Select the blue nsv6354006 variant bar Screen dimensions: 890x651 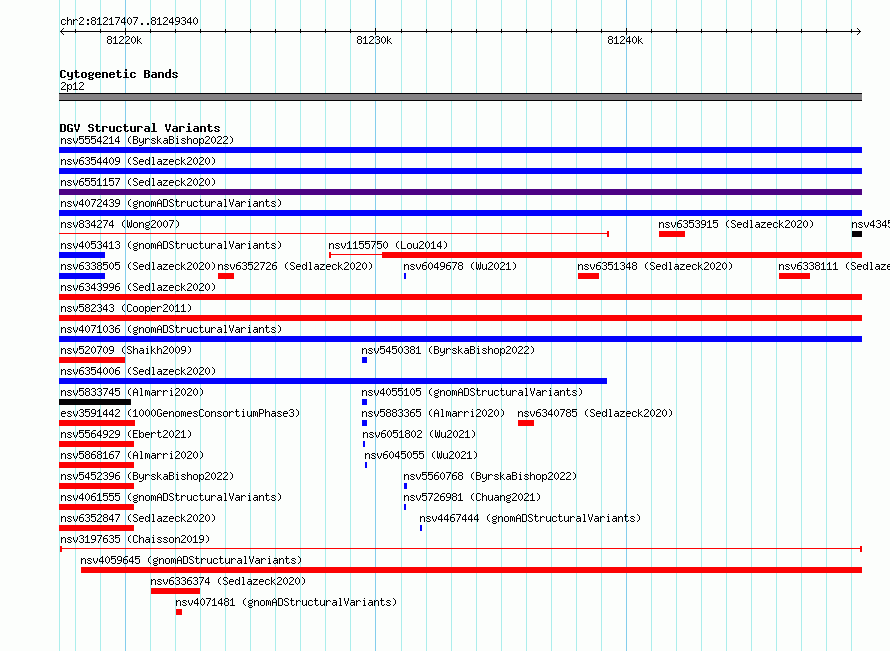[x=333, y=381]
